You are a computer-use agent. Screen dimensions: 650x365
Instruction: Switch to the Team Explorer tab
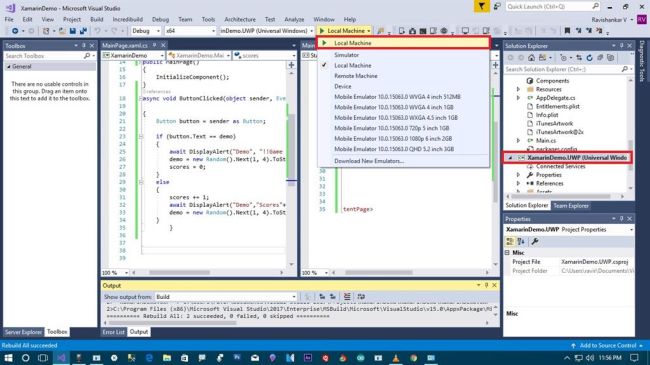(x=571, y=206)
